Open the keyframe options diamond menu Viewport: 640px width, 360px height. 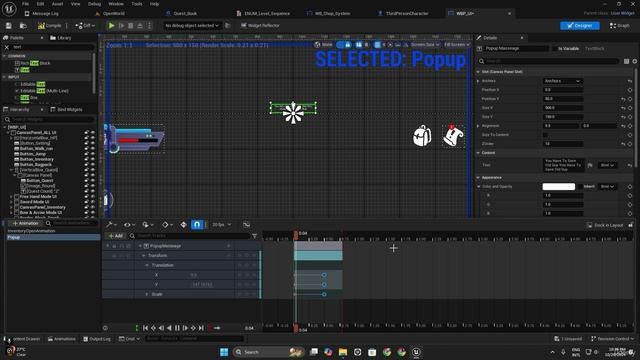click(x=167, y=225)
